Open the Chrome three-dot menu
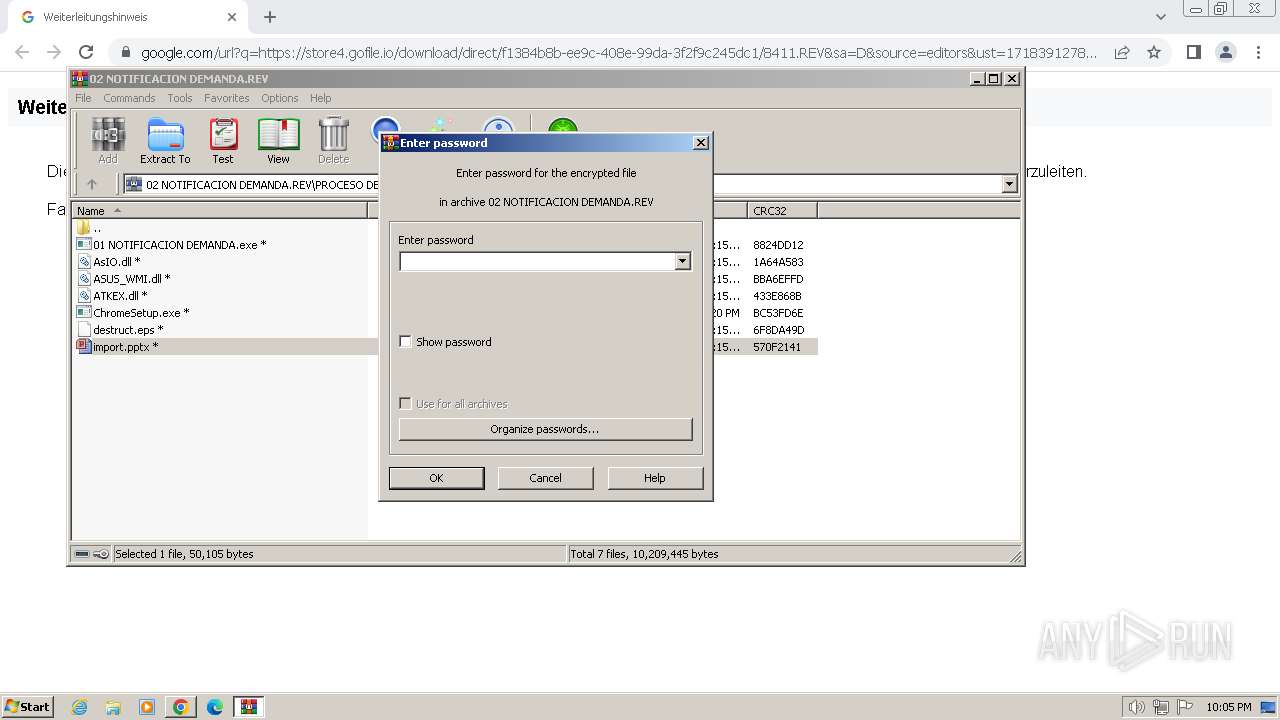 (x=1257, y=52)
